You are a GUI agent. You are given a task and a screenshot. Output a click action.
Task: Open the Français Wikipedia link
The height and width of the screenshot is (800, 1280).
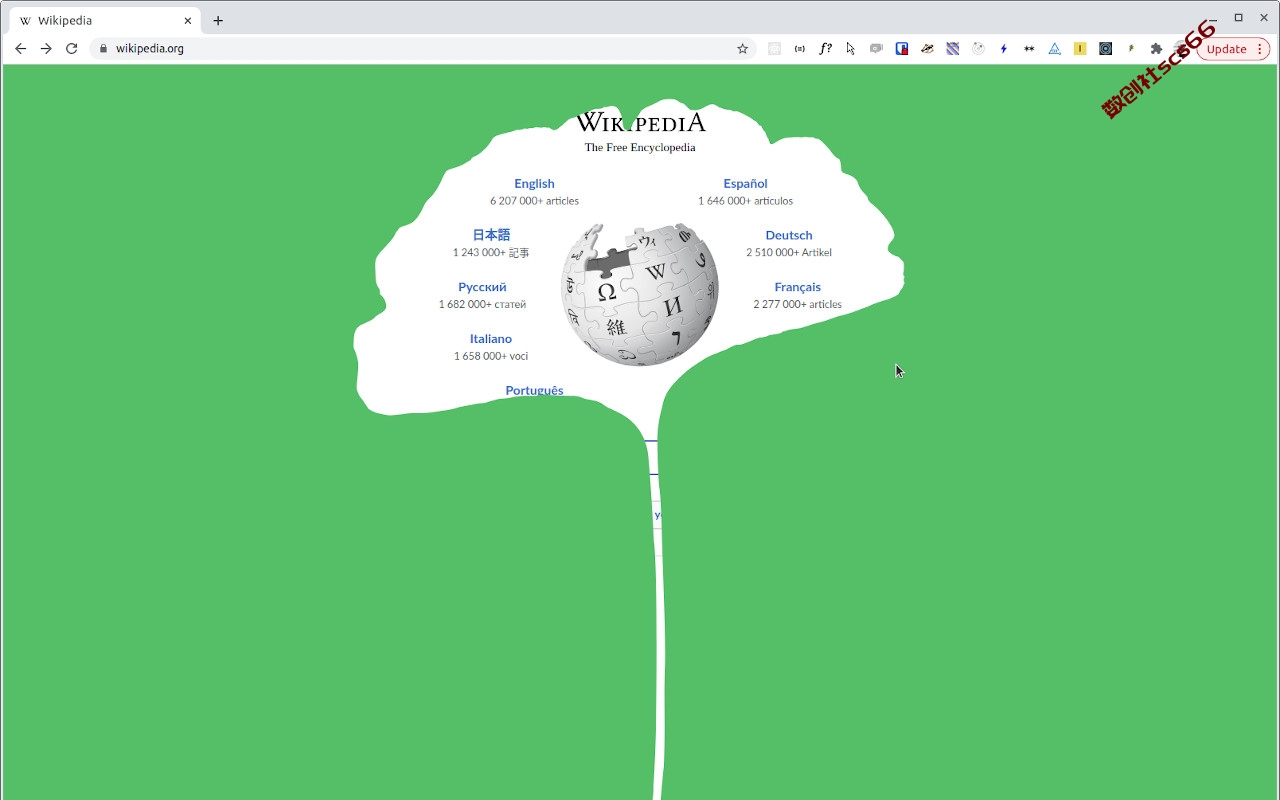click(797, 287)
